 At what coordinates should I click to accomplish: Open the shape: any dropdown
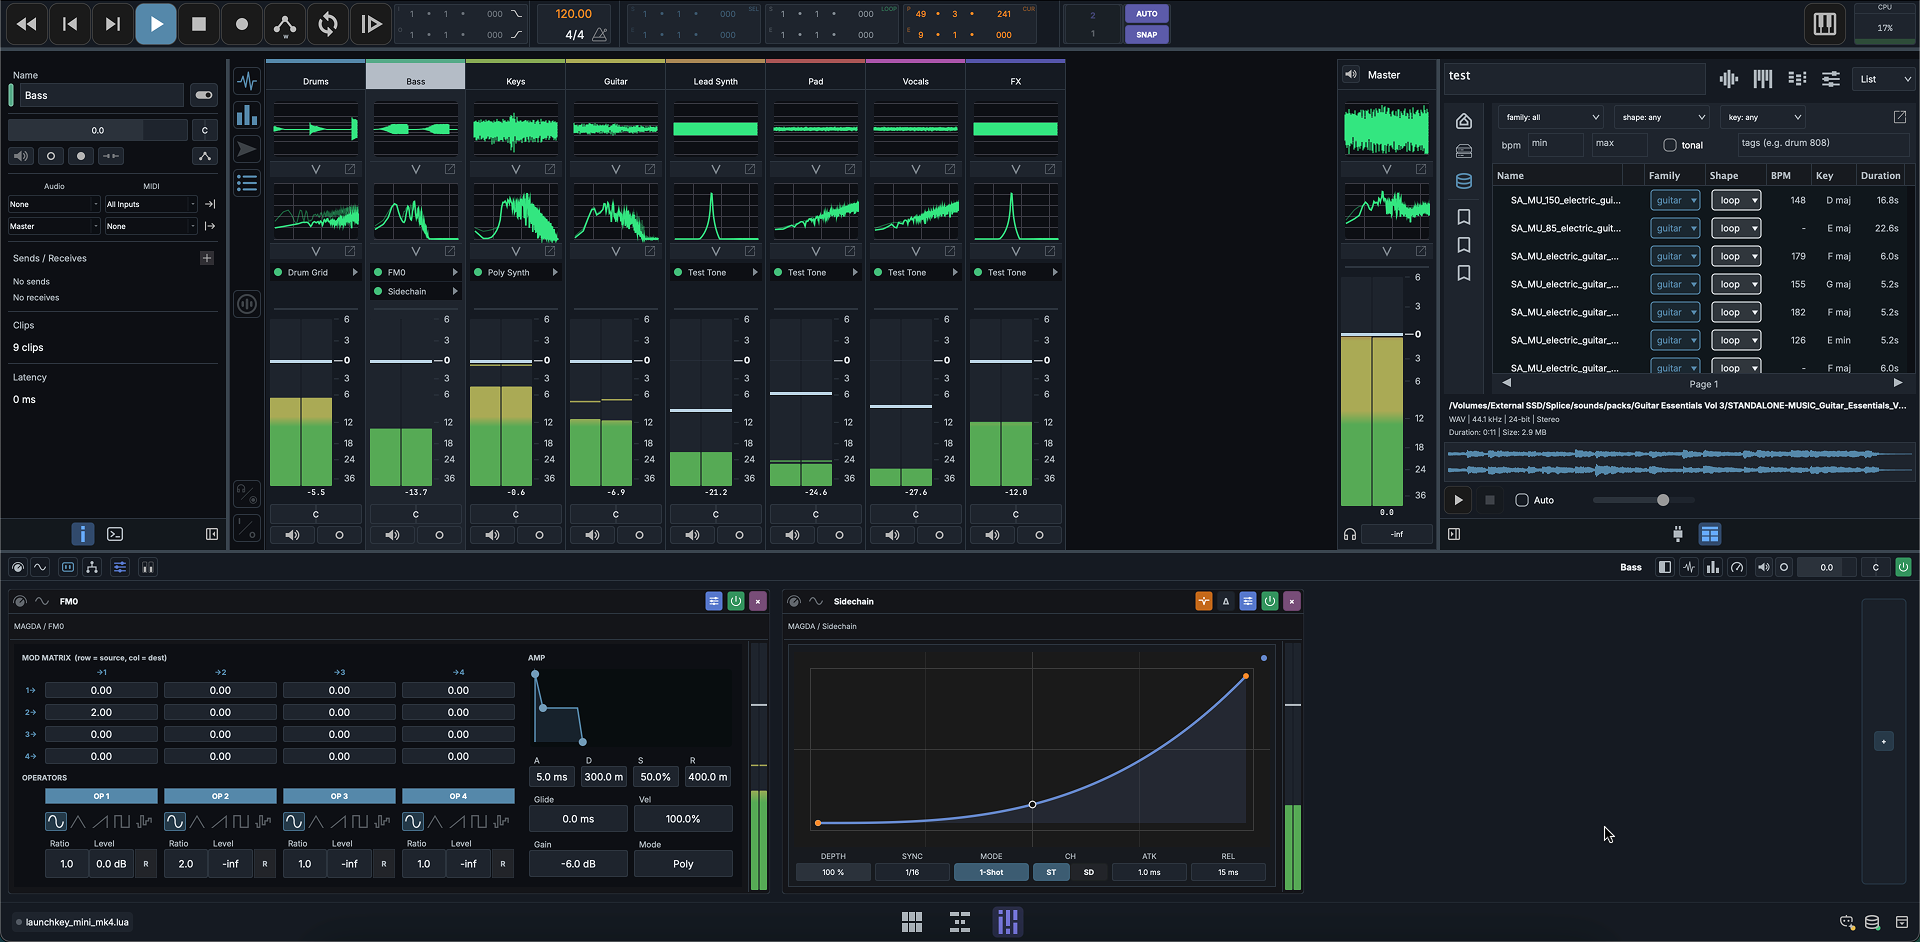(x=1662, y=117)
